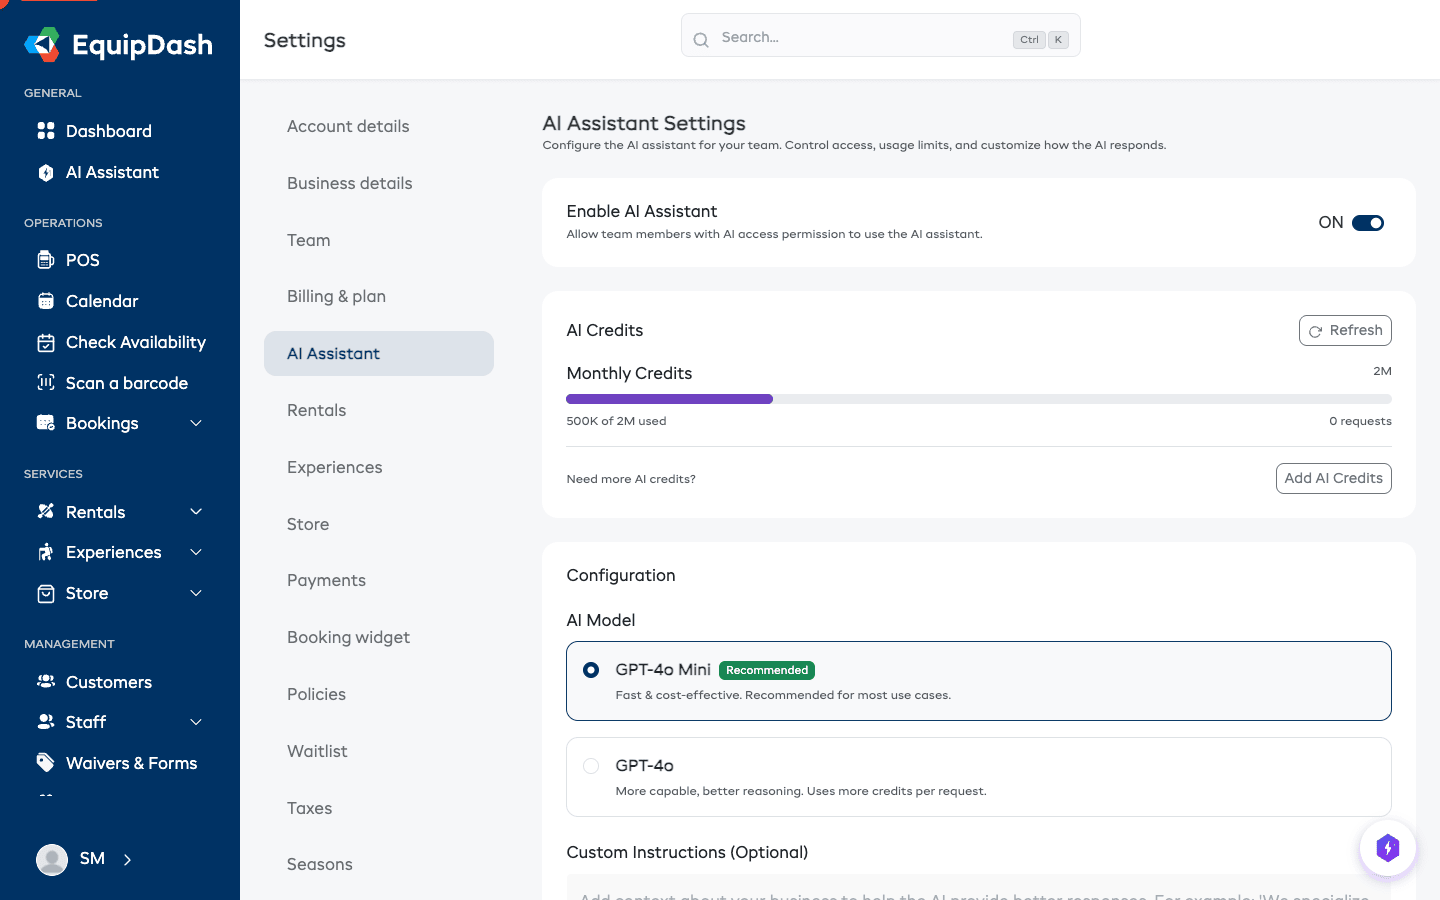The image size is (1440, 900).
Task: Click the Monthly Credits progress bar
Action: pos(978,398)
